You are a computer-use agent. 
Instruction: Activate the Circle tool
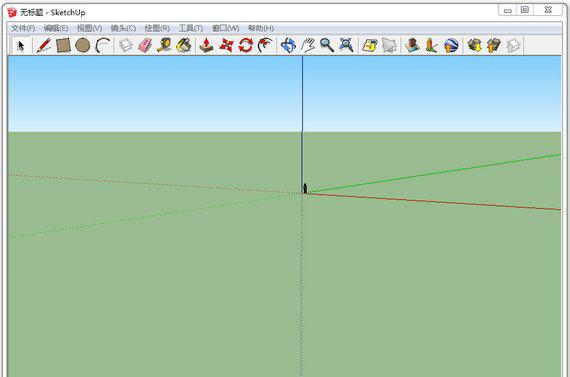(x=83, y=46)
